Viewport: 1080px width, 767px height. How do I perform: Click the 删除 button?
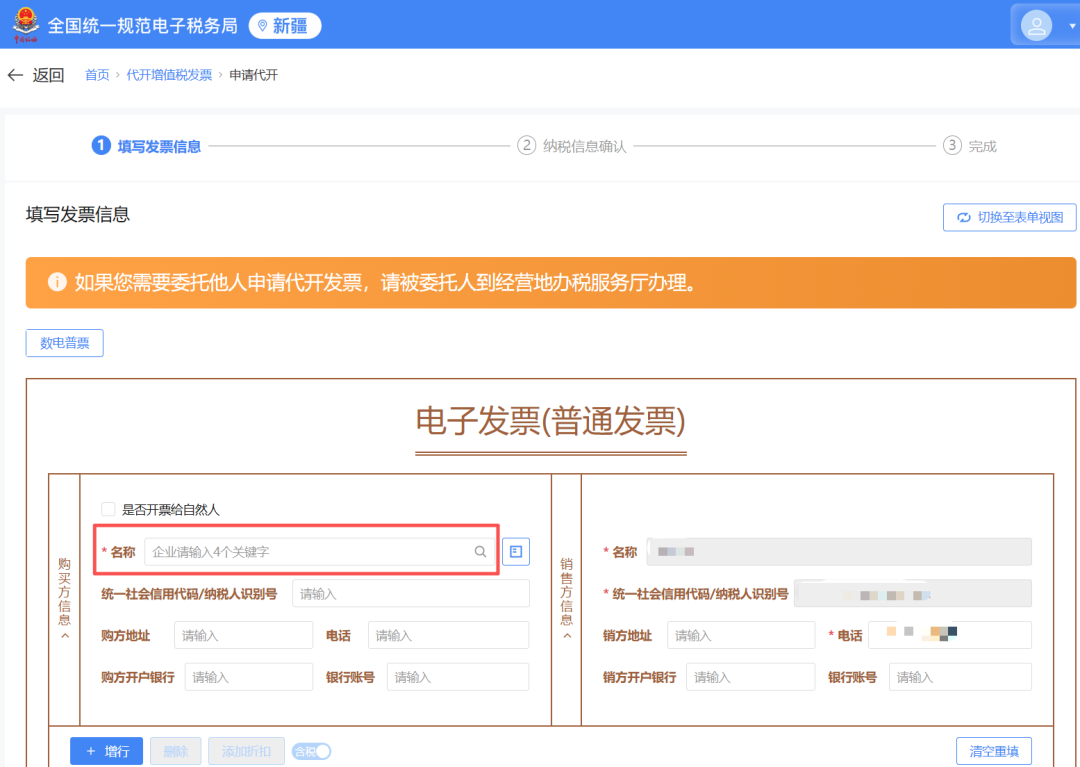pyautogui.click(x=176, y=751)
